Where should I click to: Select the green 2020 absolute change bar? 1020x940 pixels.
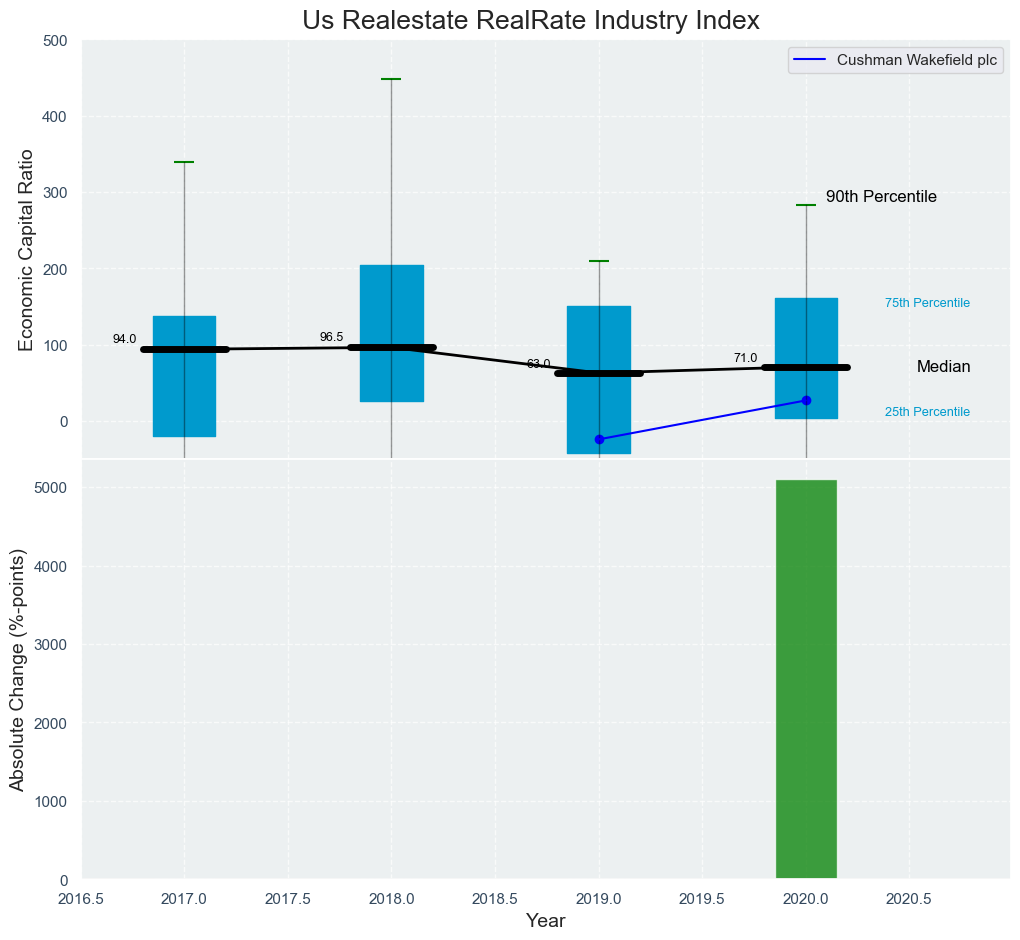(806, 680)
